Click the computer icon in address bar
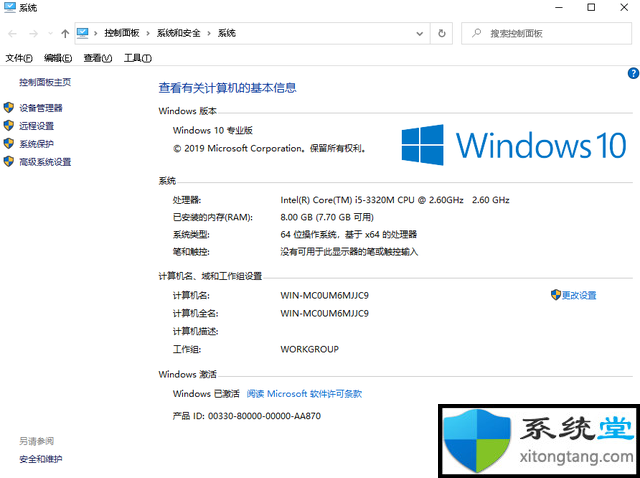 (82, 33)
